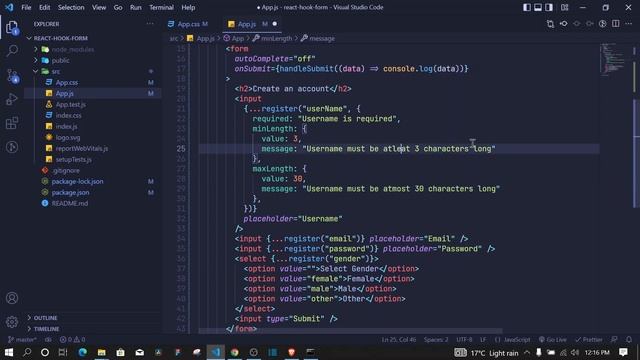Click the message breadcrumb item
Viewport: 640px width, 360px height.
pyautogui.click(x=318, y=38)
